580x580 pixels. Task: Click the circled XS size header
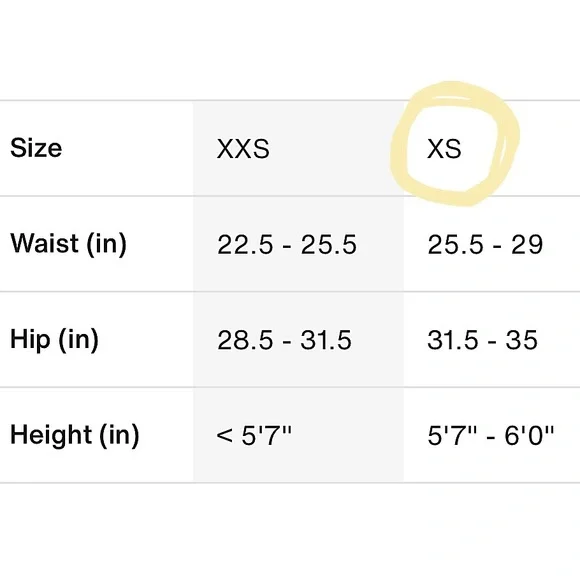coord(444,149)
